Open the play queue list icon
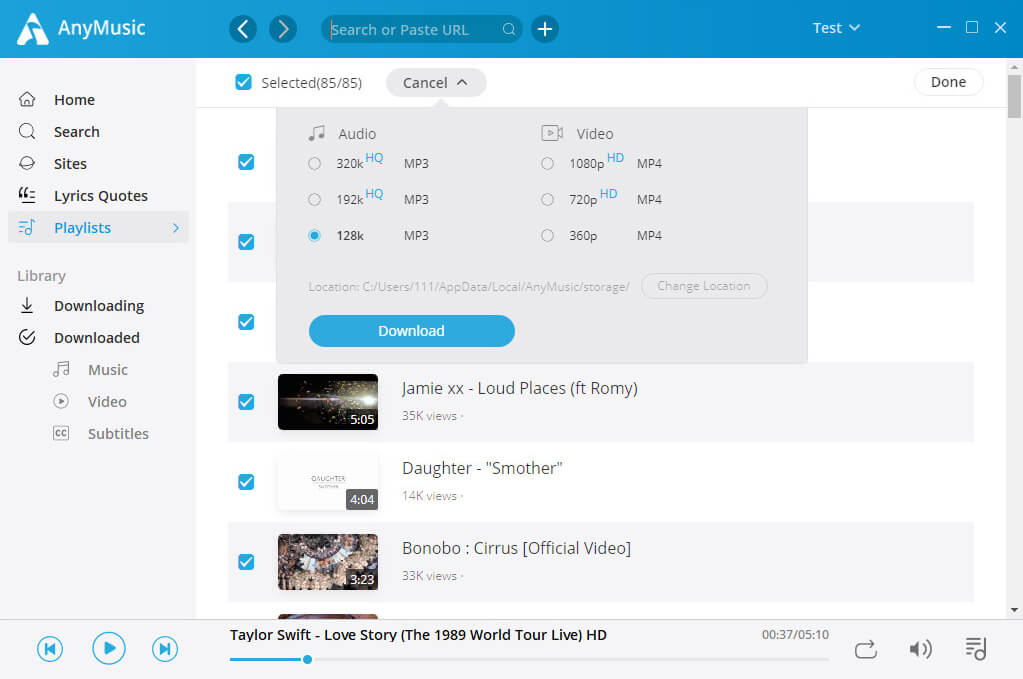The image size is (1023, 679). click(x=976, y=648)
